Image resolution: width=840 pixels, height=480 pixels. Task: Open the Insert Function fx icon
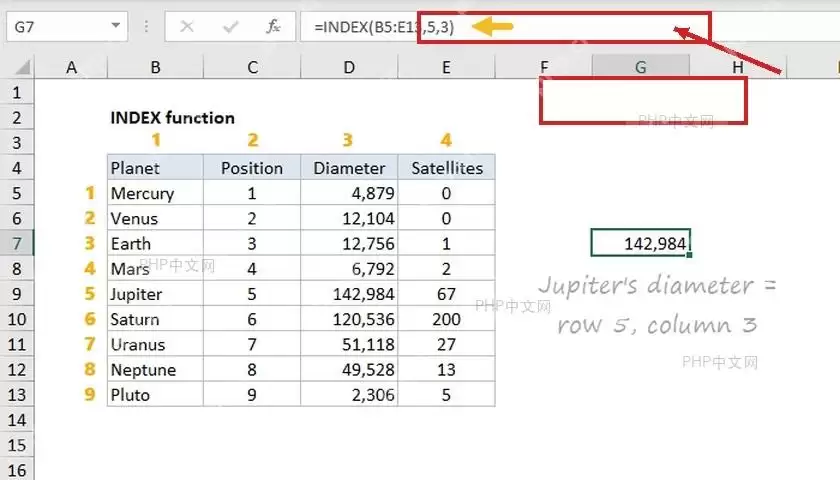tap(273, 26)
